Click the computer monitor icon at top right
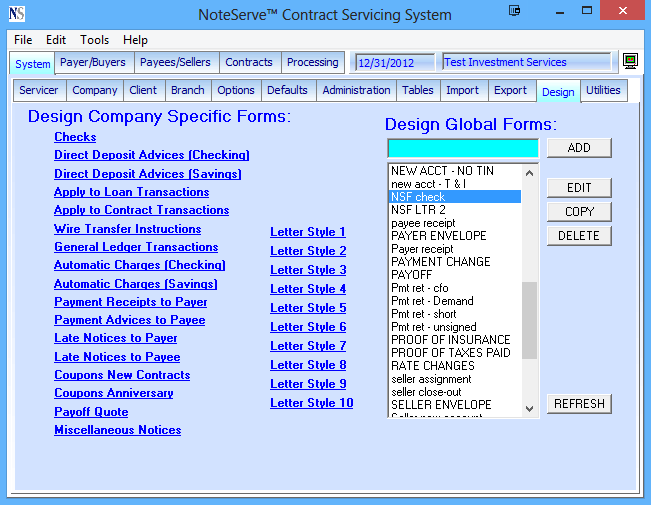 630,62
